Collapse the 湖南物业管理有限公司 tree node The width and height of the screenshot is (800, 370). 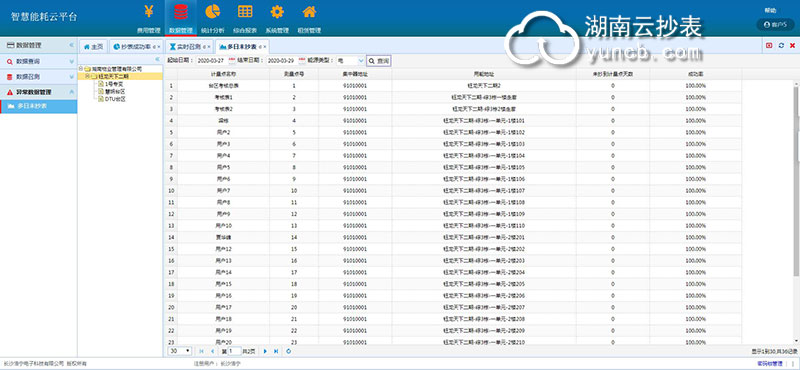coord(81,68)
